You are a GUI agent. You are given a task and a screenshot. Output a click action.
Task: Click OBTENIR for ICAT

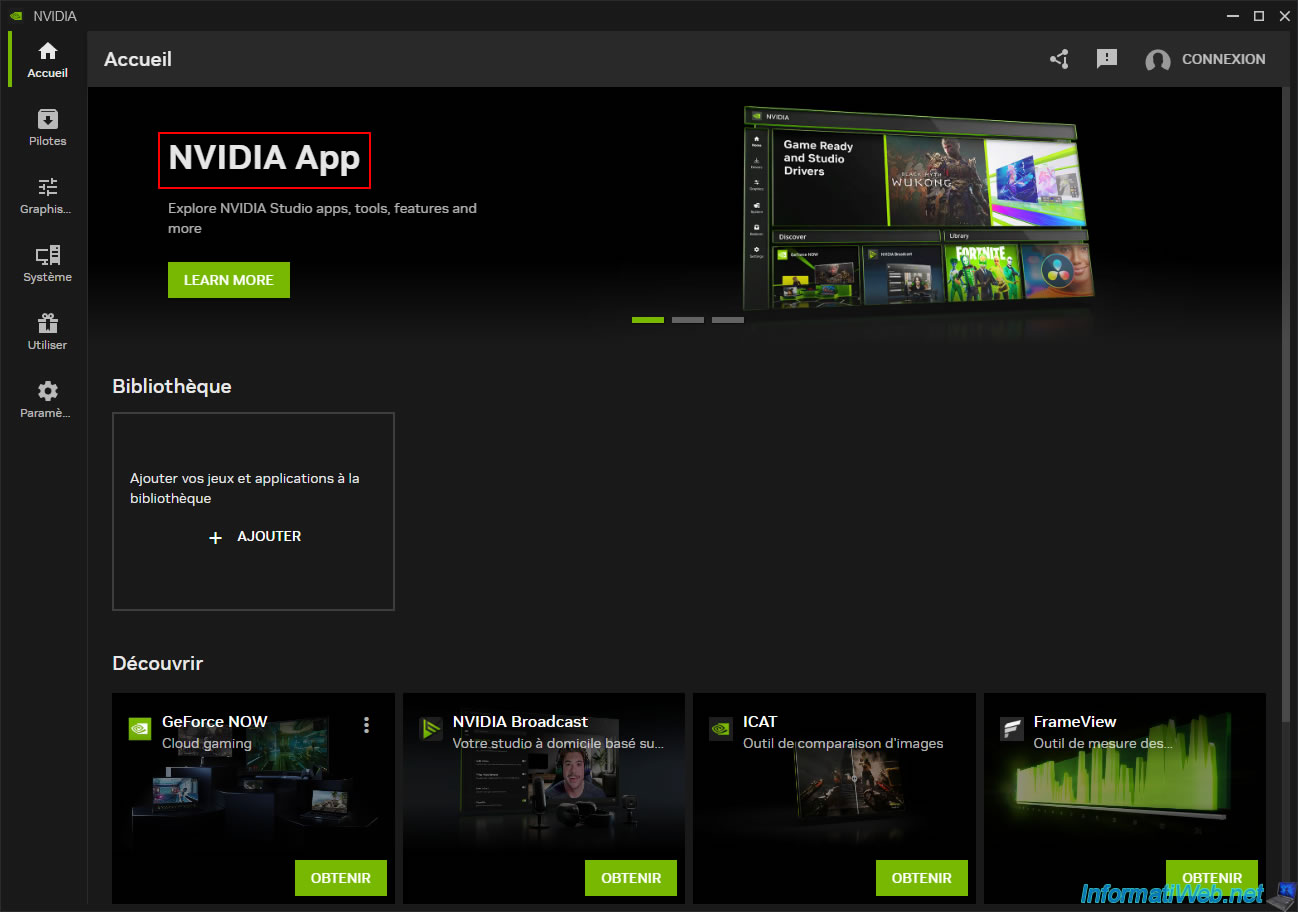pos(922,878)
